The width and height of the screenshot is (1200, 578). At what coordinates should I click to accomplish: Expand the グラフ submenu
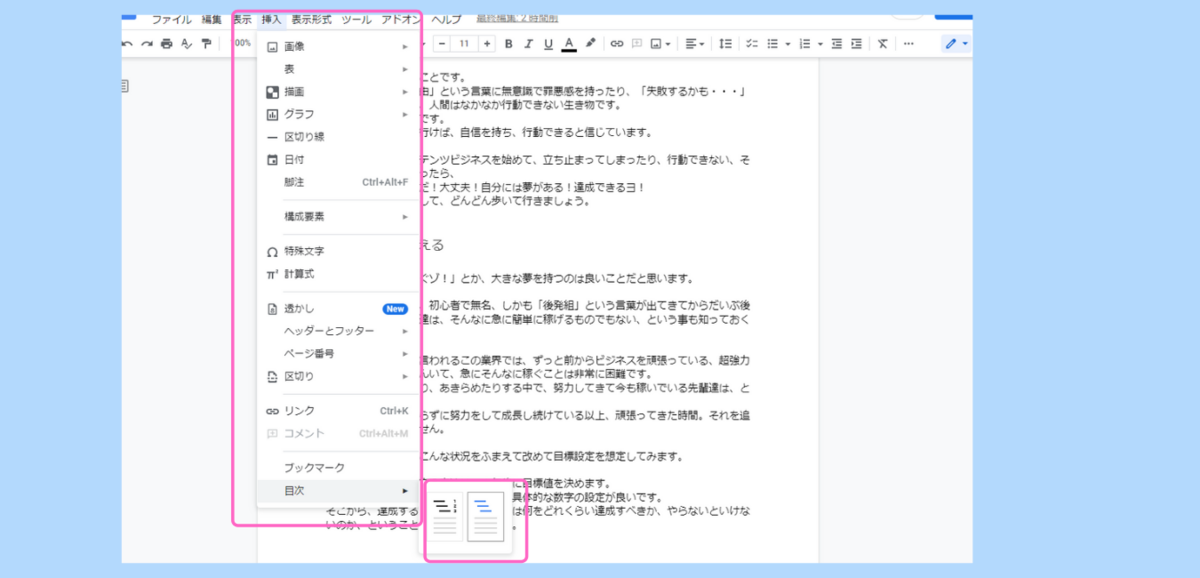click(338, 114)
